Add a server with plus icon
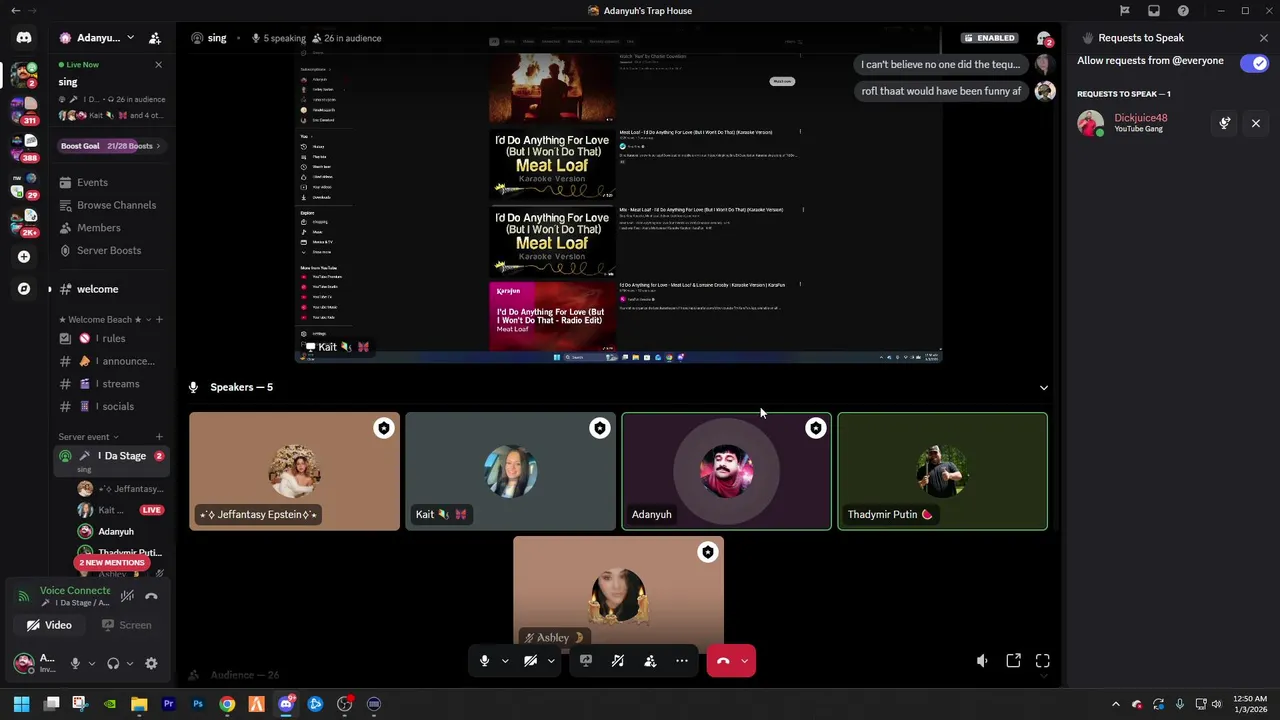The image size is (1280, 720). pyautogui.click(x=24, y=257)
